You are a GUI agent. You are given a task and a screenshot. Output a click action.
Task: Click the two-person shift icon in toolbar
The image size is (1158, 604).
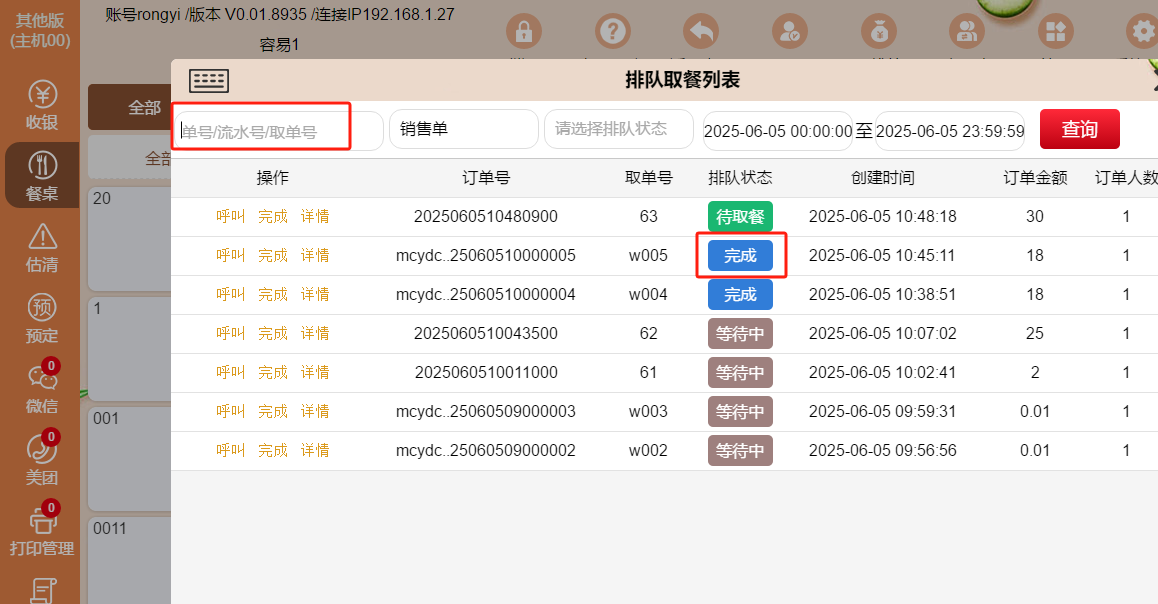coord(967,32)
